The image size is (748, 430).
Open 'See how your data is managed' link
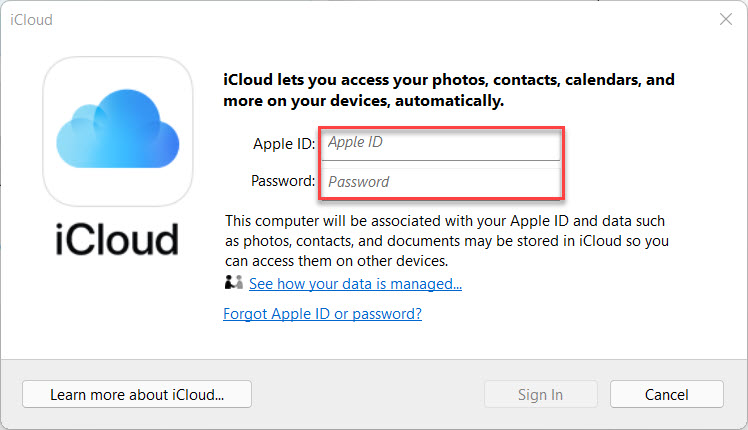355,284
